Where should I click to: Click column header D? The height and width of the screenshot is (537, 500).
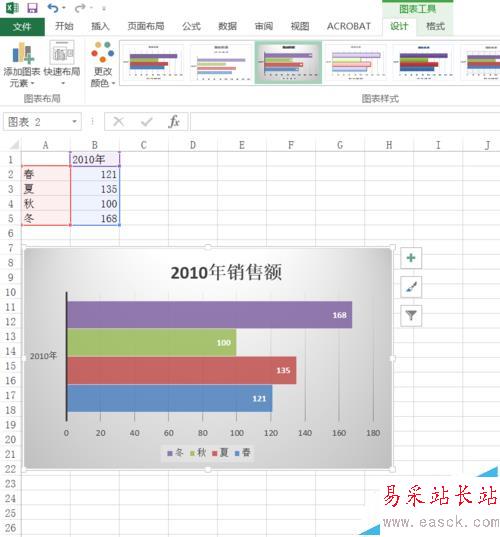point(193,145)
